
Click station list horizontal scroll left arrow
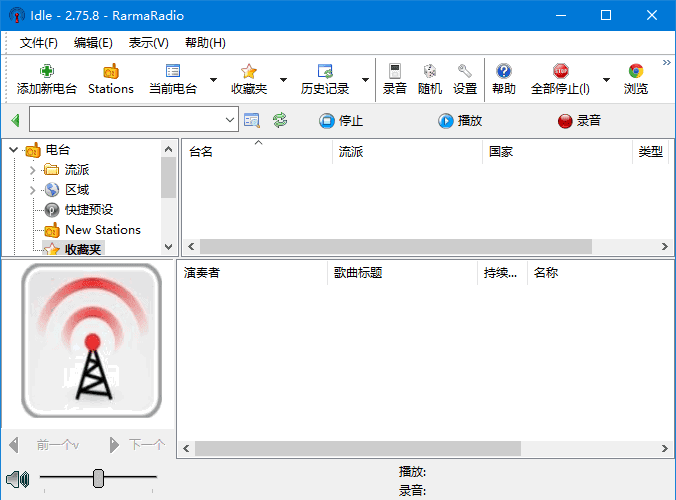point(191,247)
